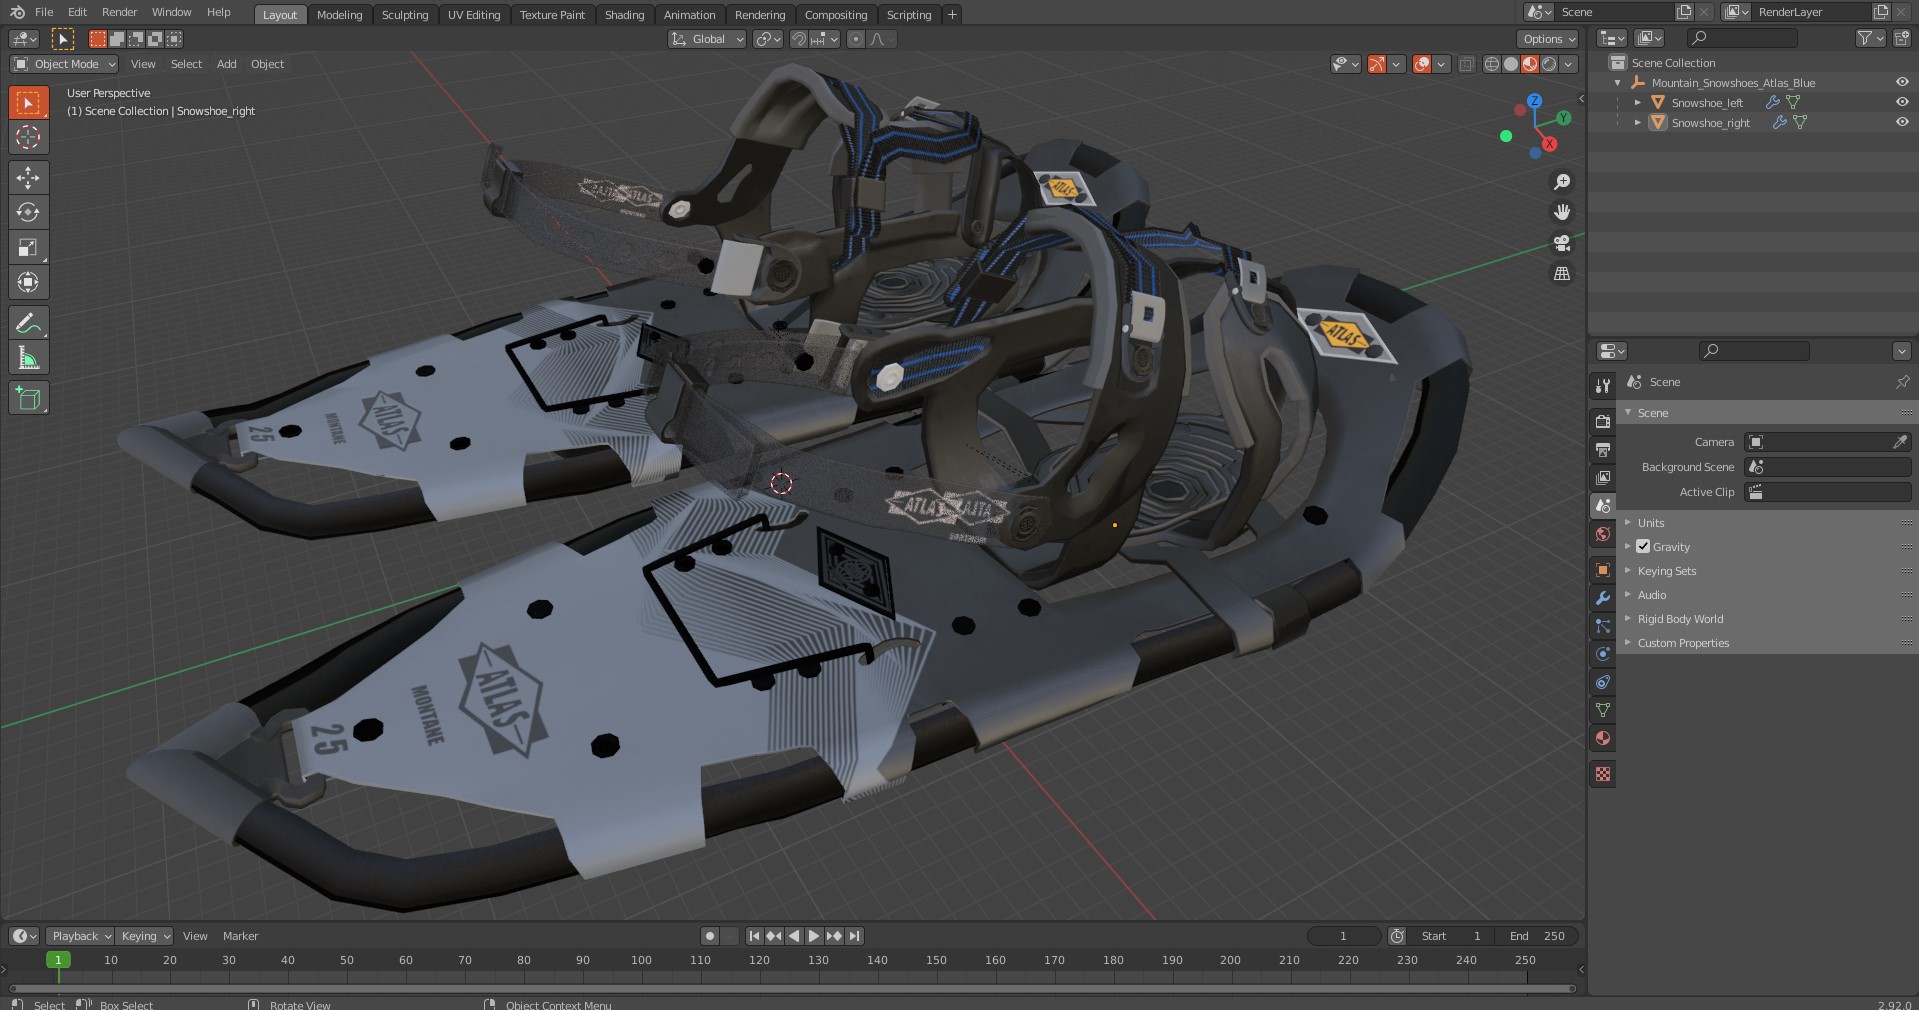Toggle camera view icon

point(1562,243)
